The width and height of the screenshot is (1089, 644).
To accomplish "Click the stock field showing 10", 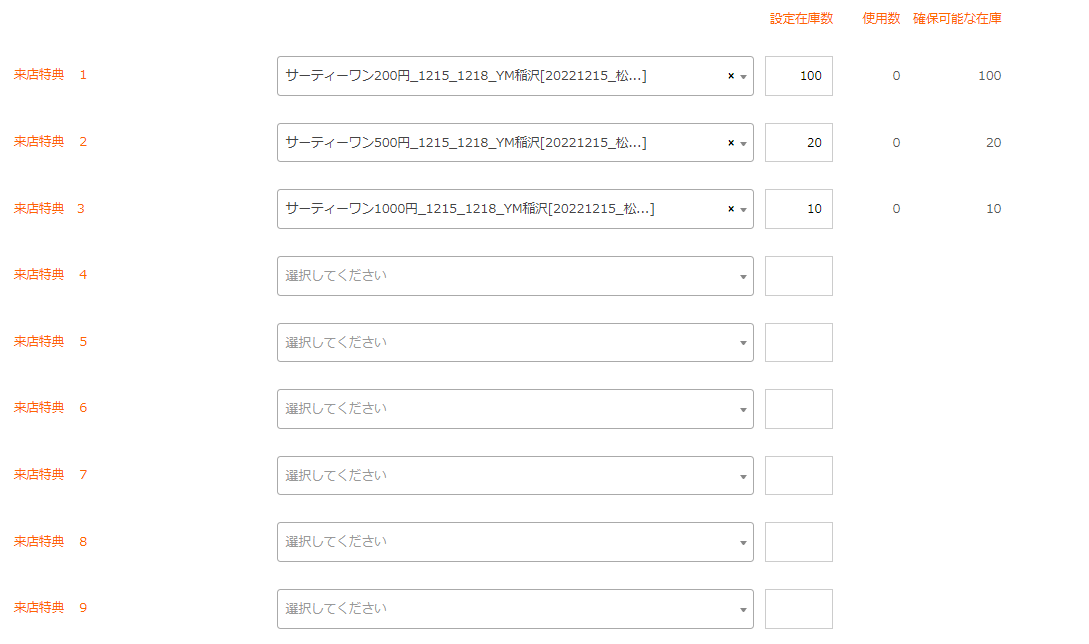I will (x=798, y=209).
